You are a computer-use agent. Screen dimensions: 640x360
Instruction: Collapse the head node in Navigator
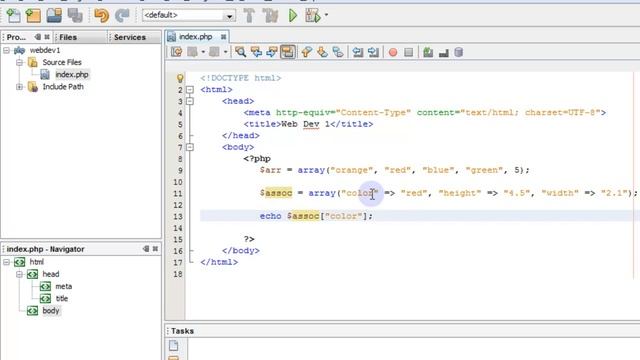click(x=19, y=274)
